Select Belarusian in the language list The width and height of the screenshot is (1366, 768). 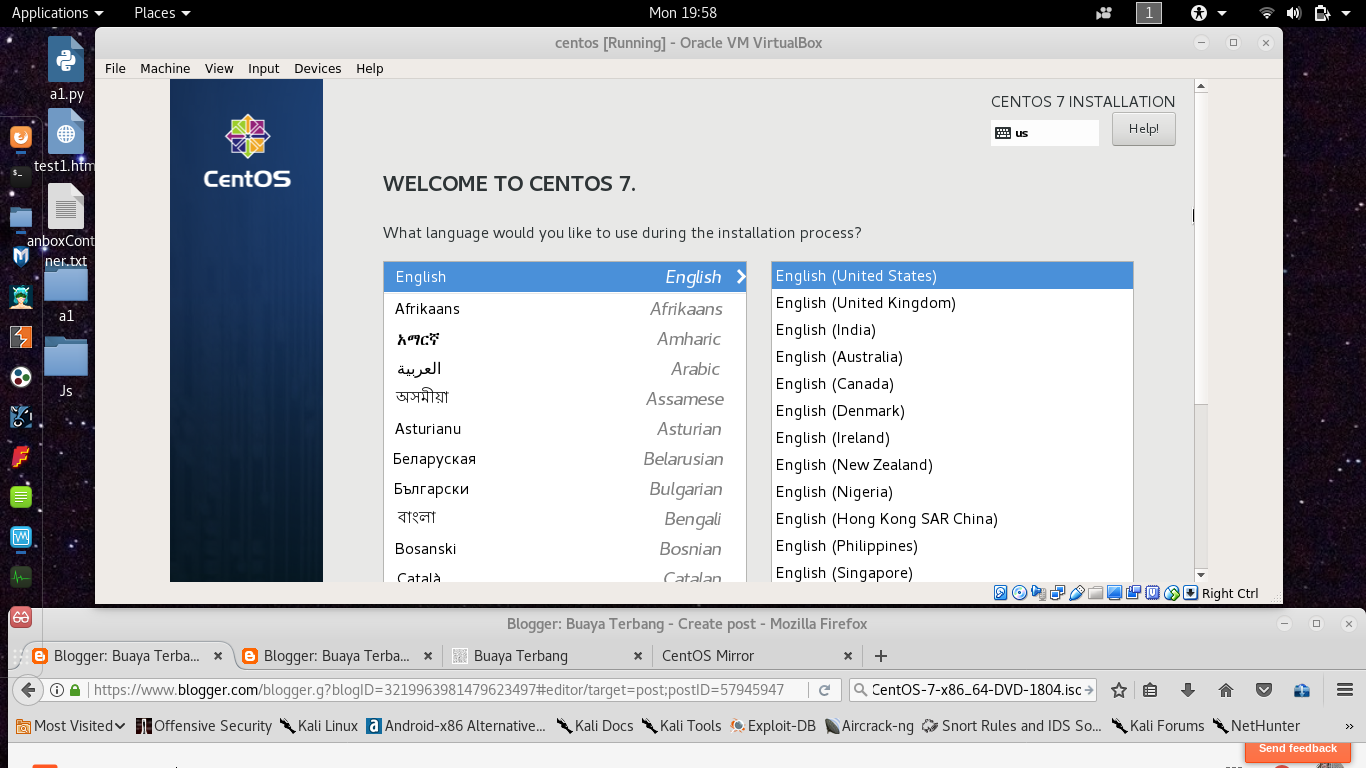click(565, 459)
